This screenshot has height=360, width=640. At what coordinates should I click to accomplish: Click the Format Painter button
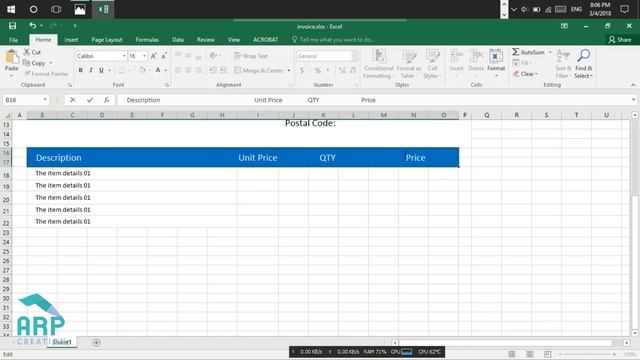pos(46,74)
